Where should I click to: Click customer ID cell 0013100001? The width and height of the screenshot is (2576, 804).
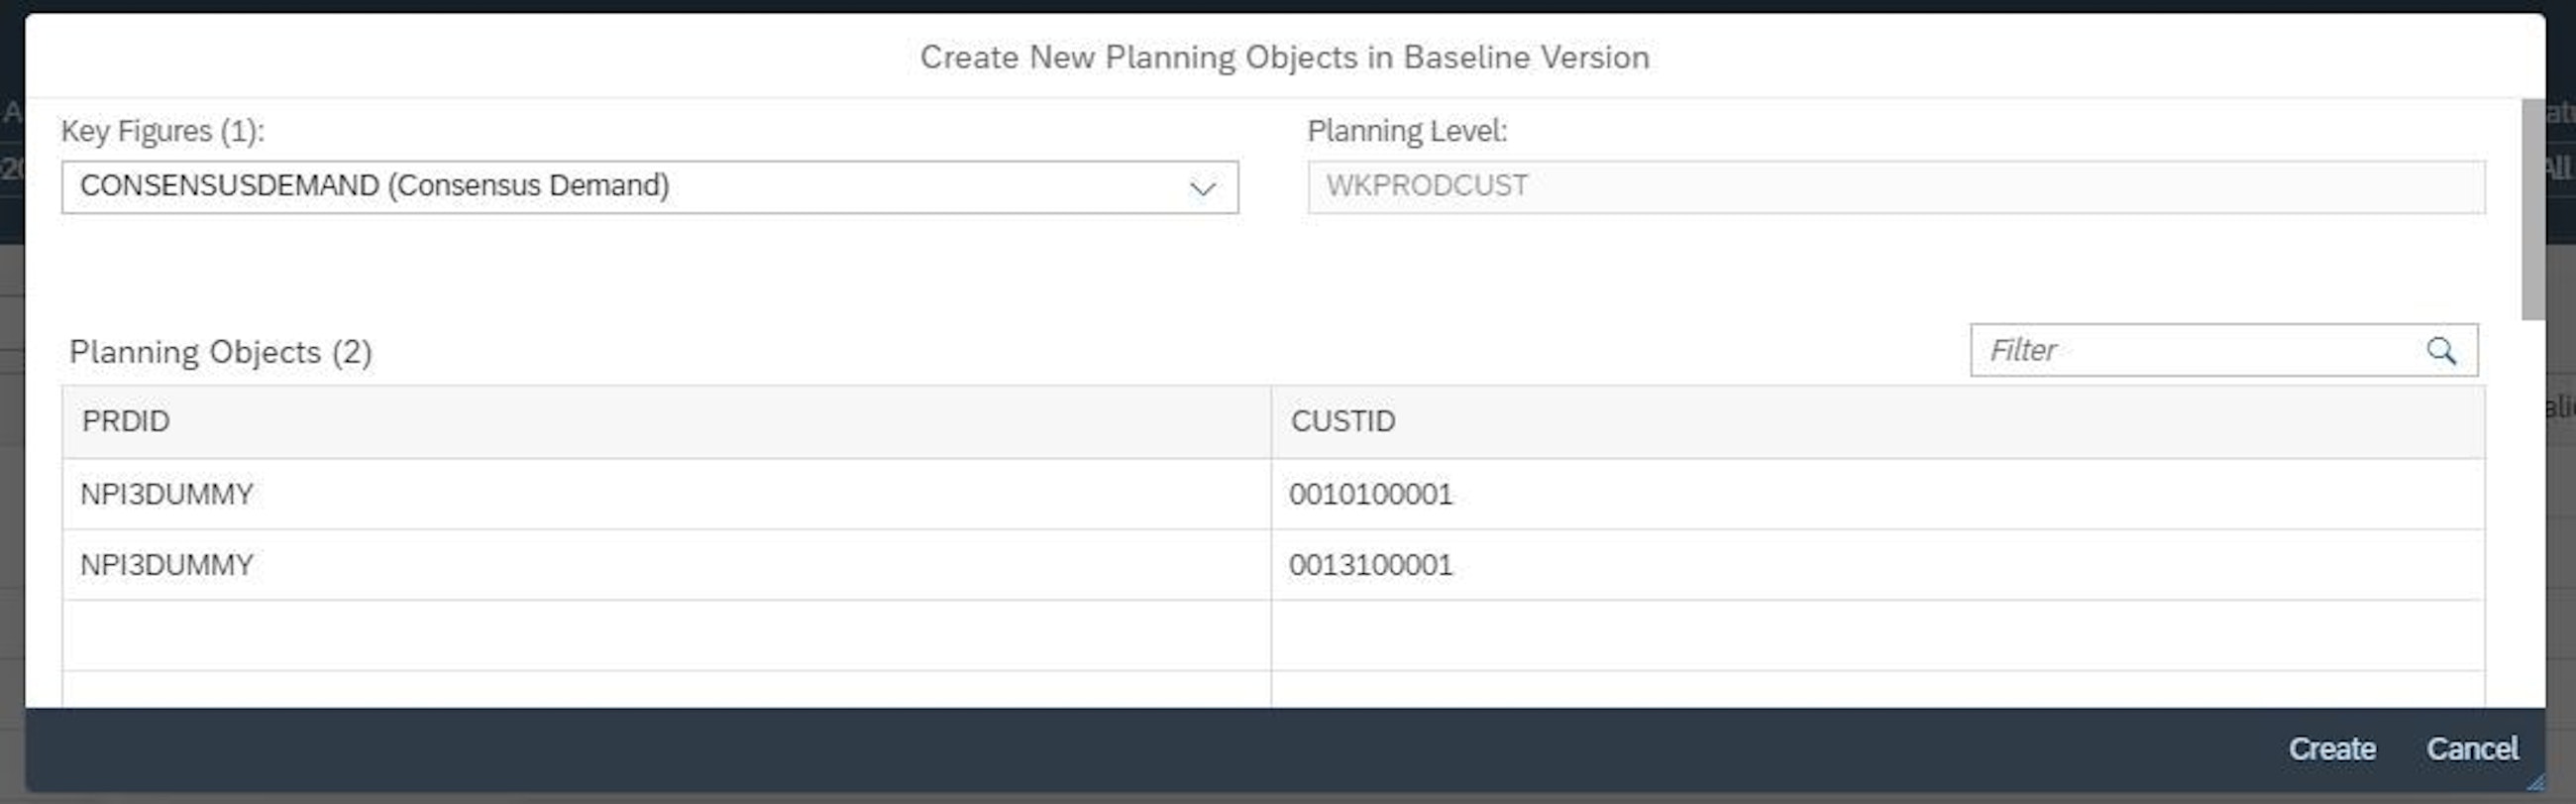(1370, 565)
